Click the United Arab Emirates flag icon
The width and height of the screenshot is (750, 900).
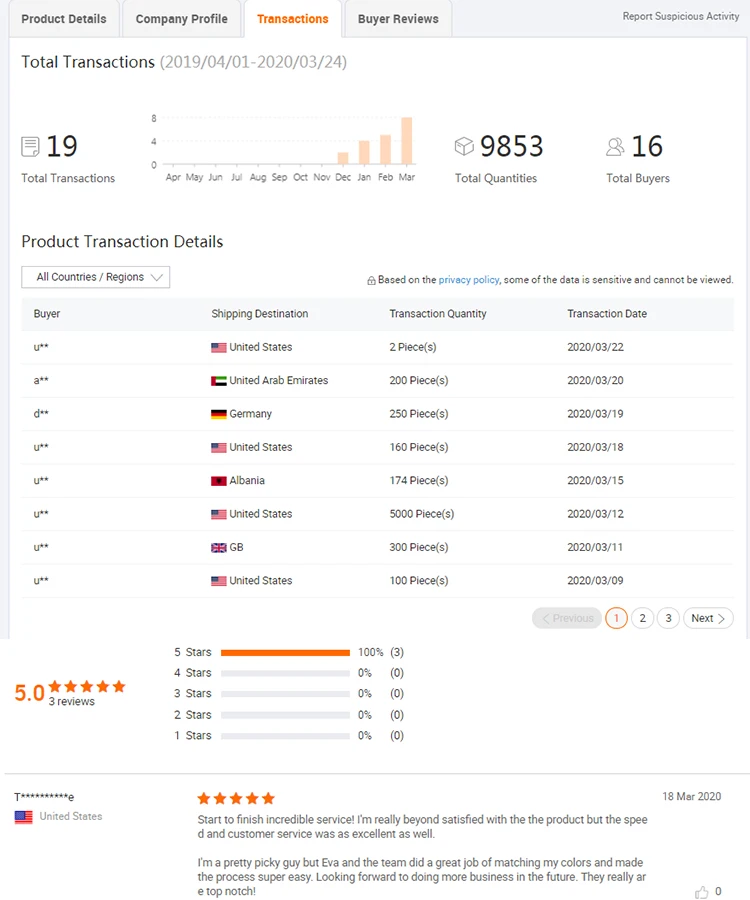(219, 381)
